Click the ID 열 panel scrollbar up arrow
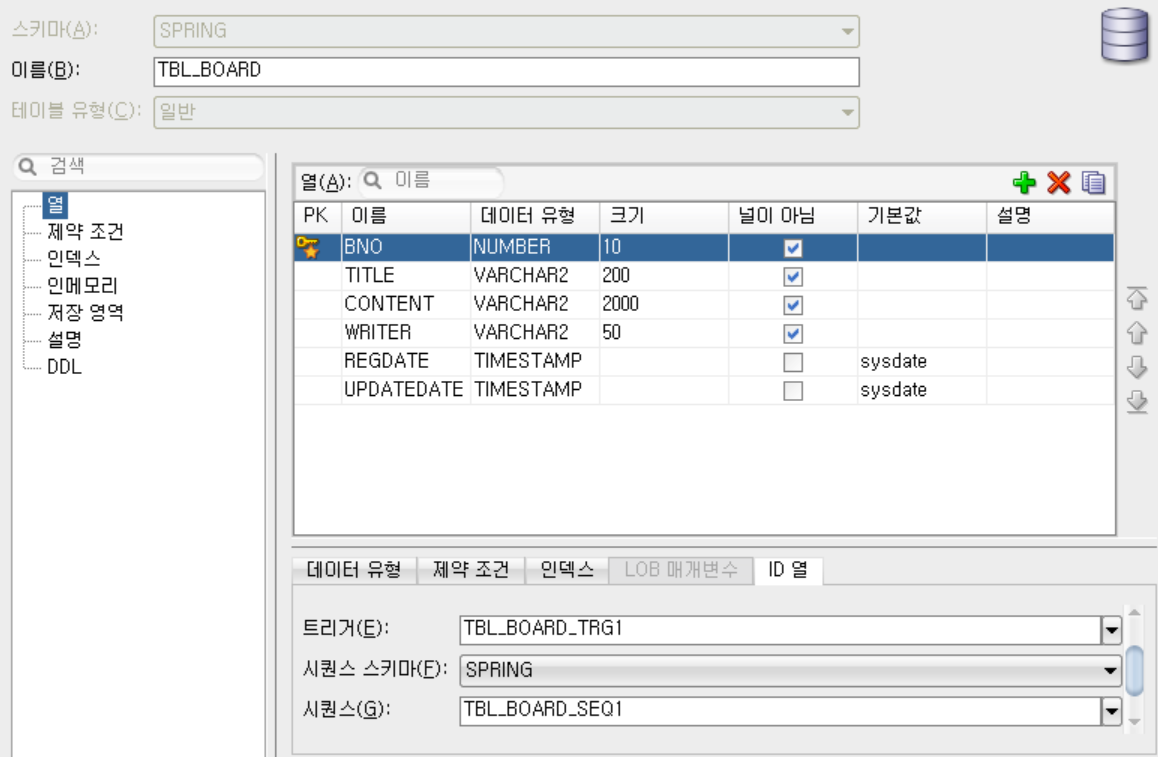Screen dimensions: 1158x757 [1134, 614]
